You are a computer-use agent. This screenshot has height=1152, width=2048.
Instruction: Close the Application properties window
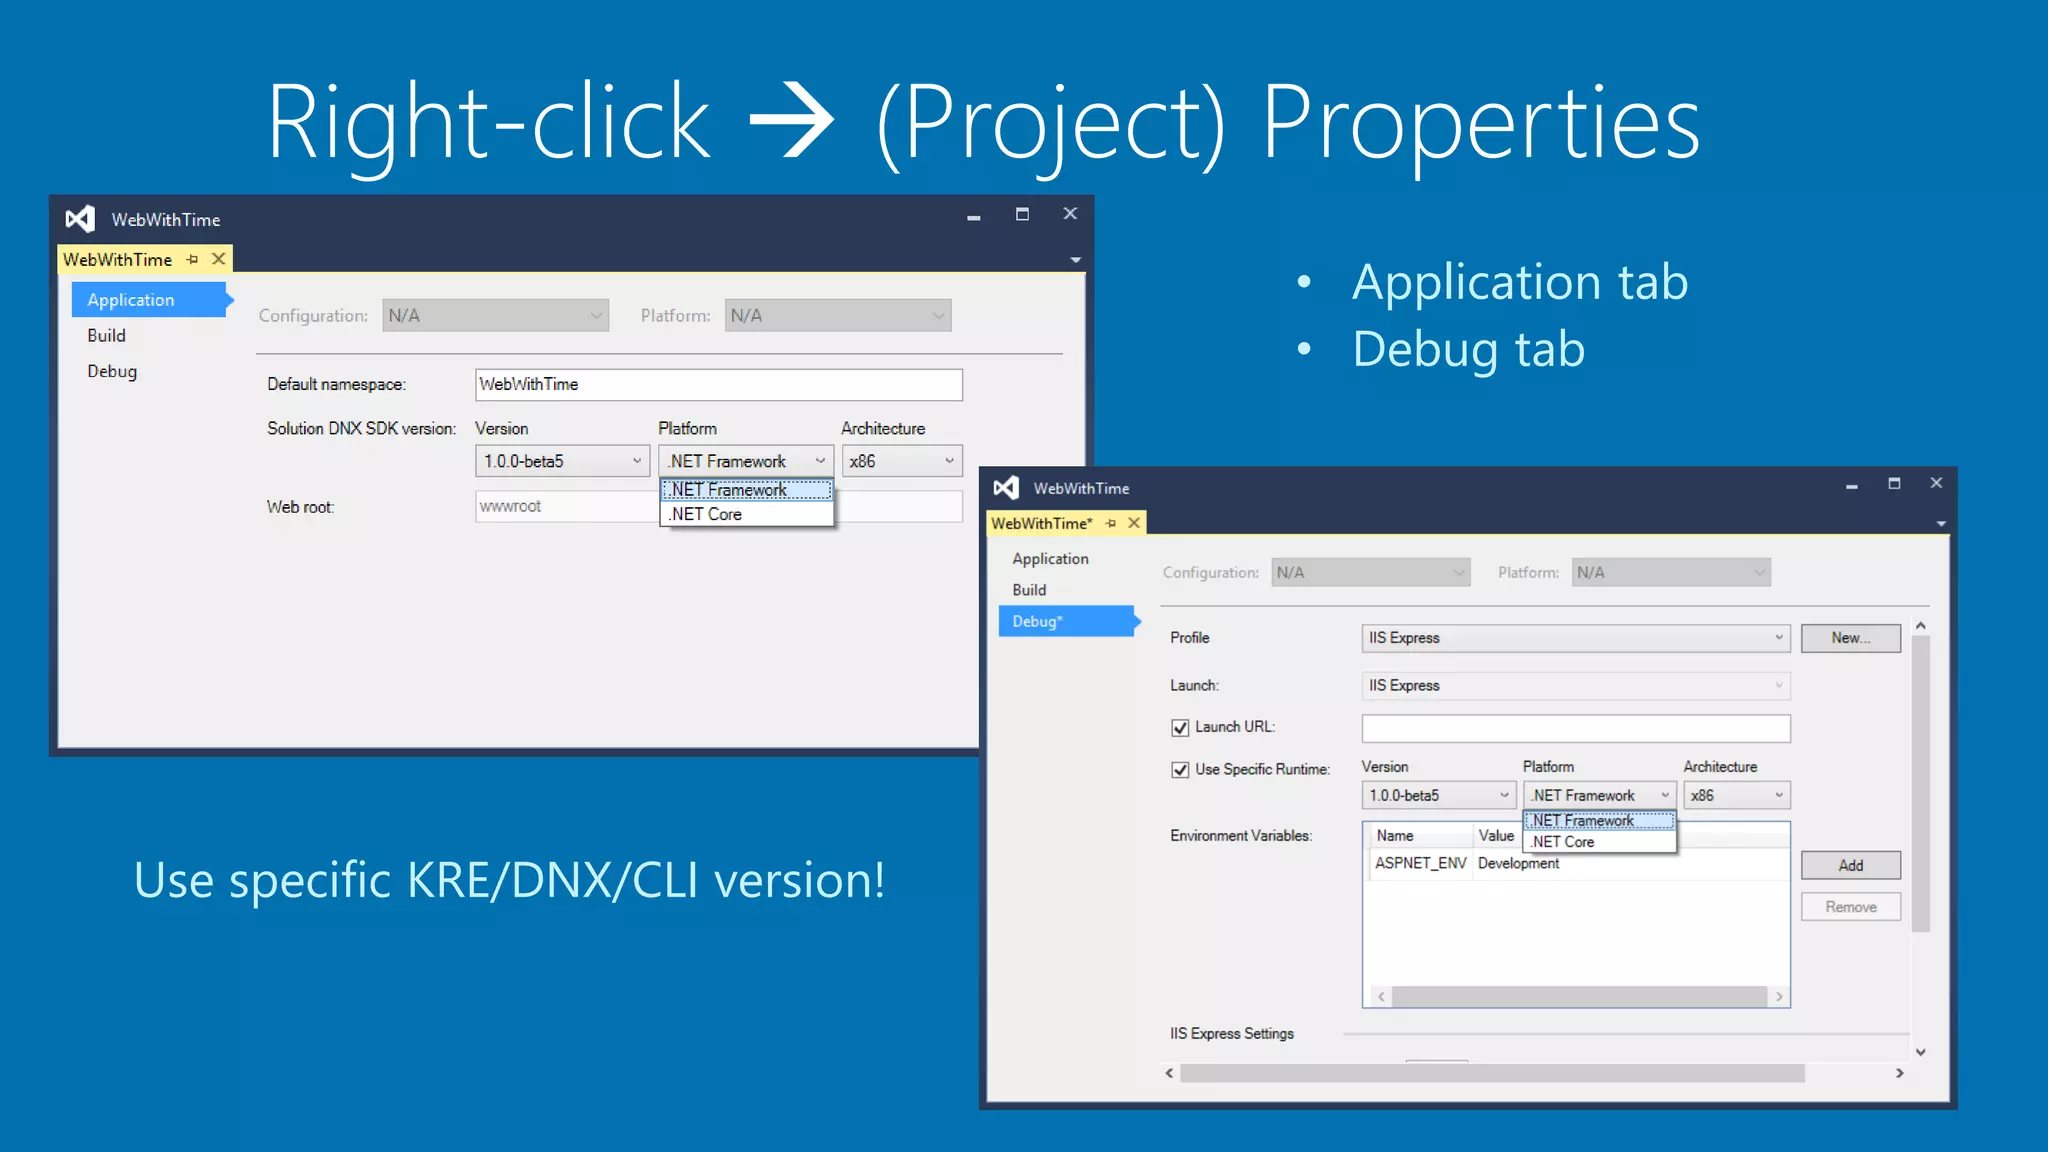click(1070, 213)
